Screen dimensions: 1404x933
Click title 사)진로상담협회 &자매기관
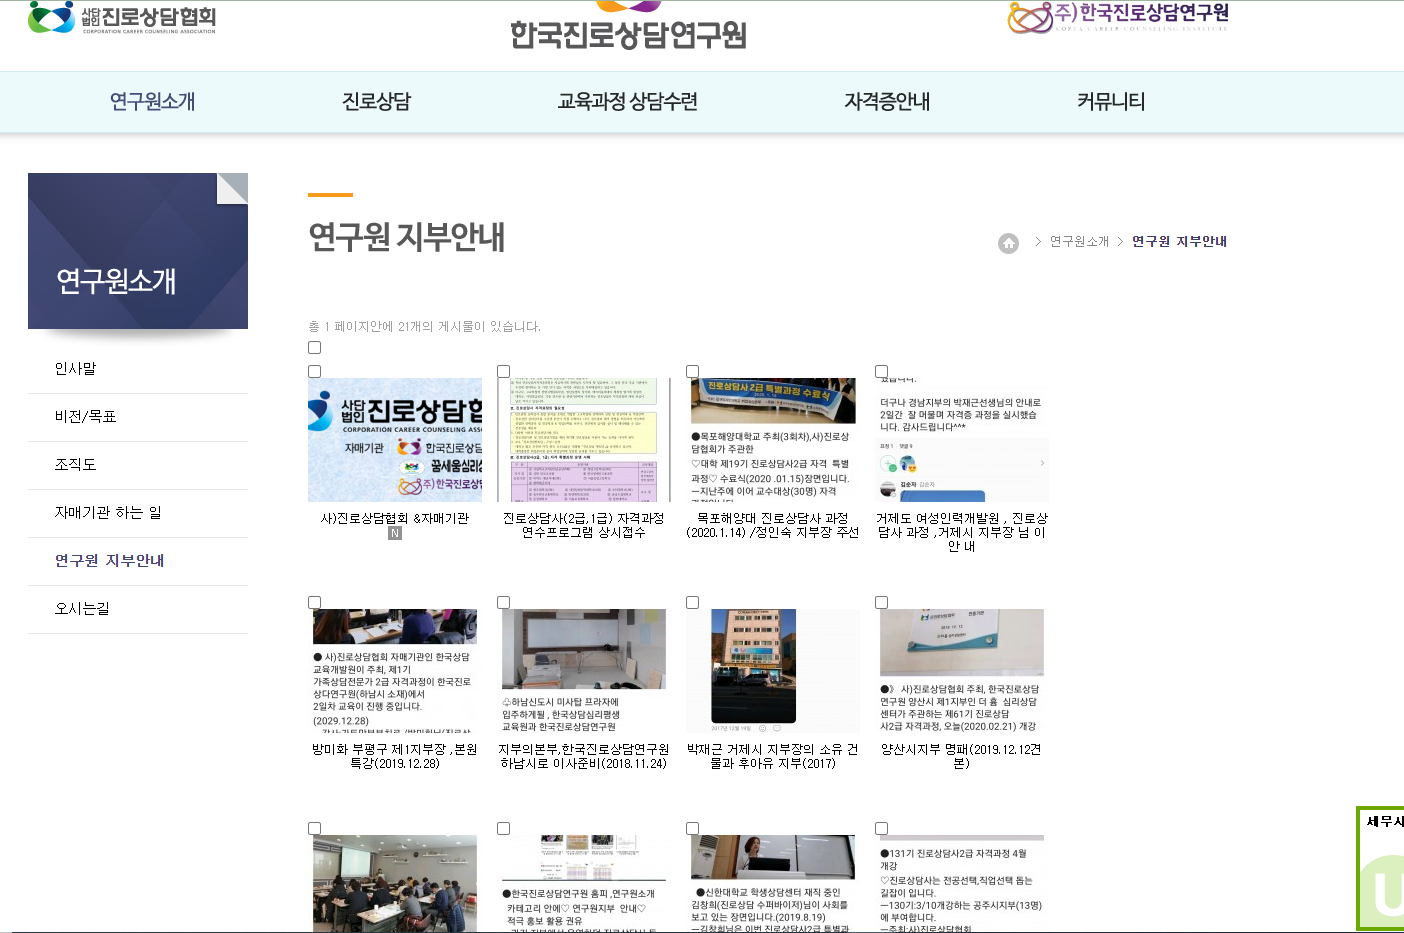coord(395,518)
